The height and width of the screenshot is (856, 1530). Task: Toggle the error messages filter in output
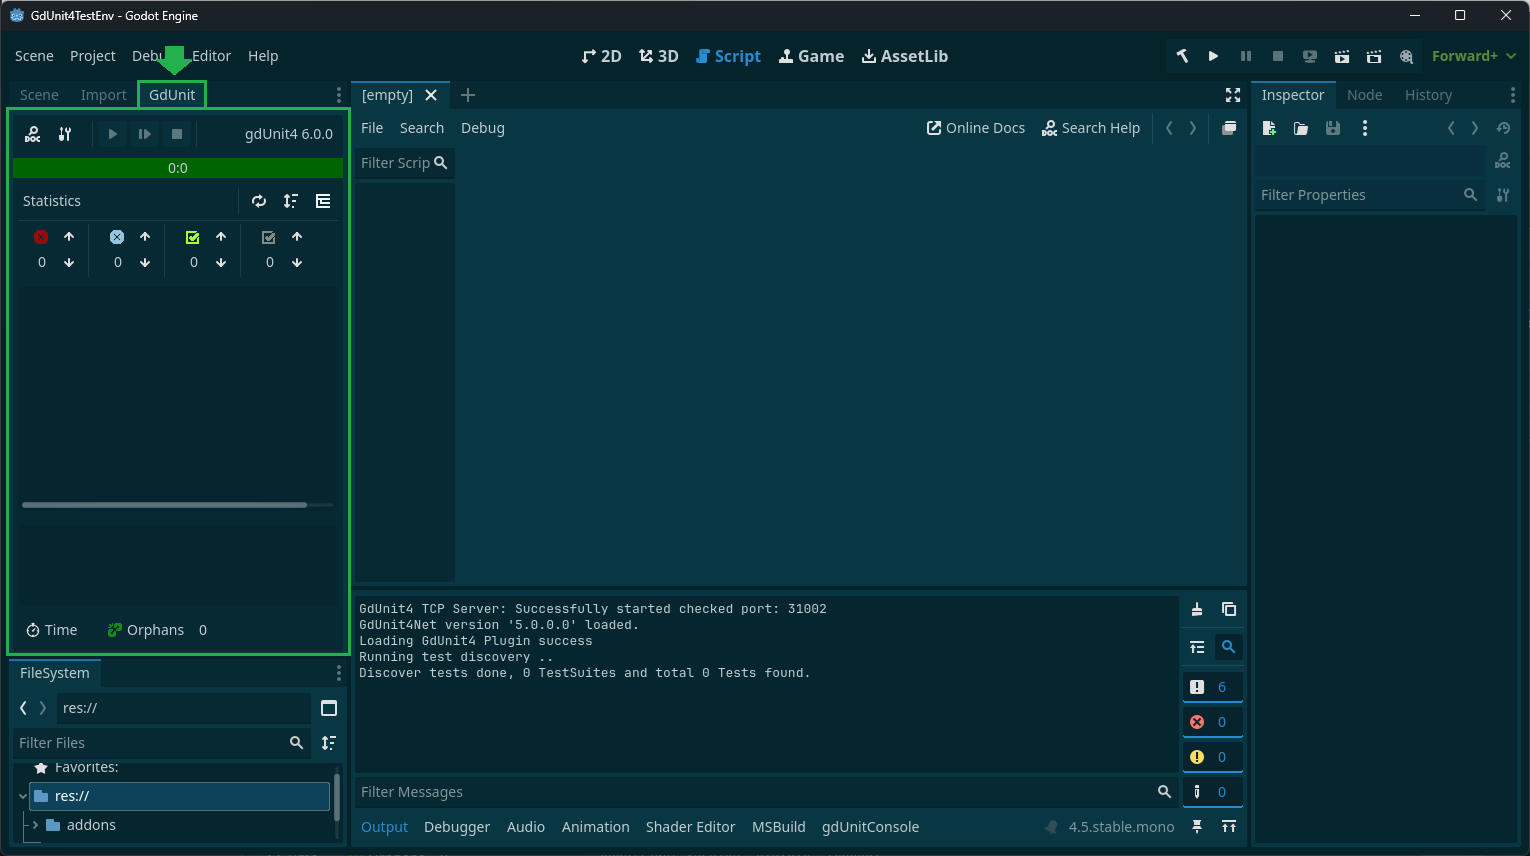(x=1212, y=722)
